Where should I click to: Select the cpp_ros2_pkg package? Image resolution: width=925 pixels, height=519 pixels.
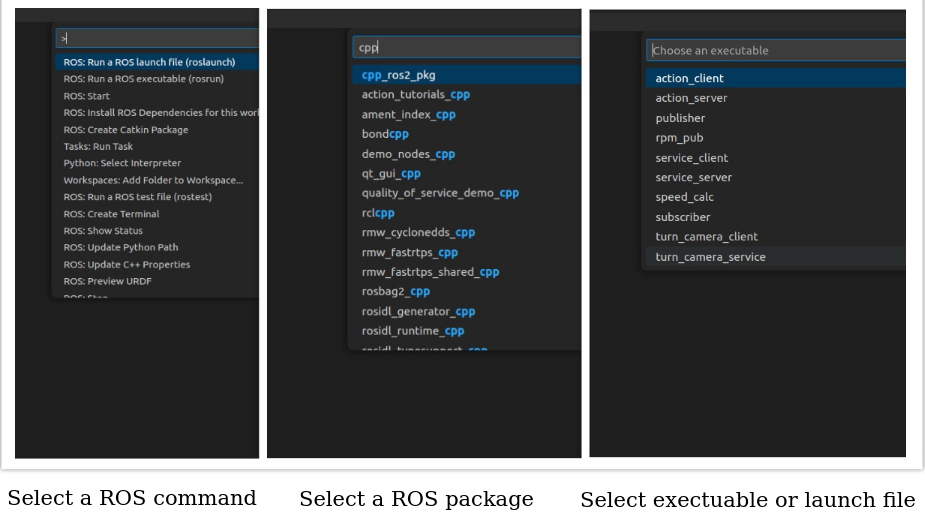(x=399, y=75)
